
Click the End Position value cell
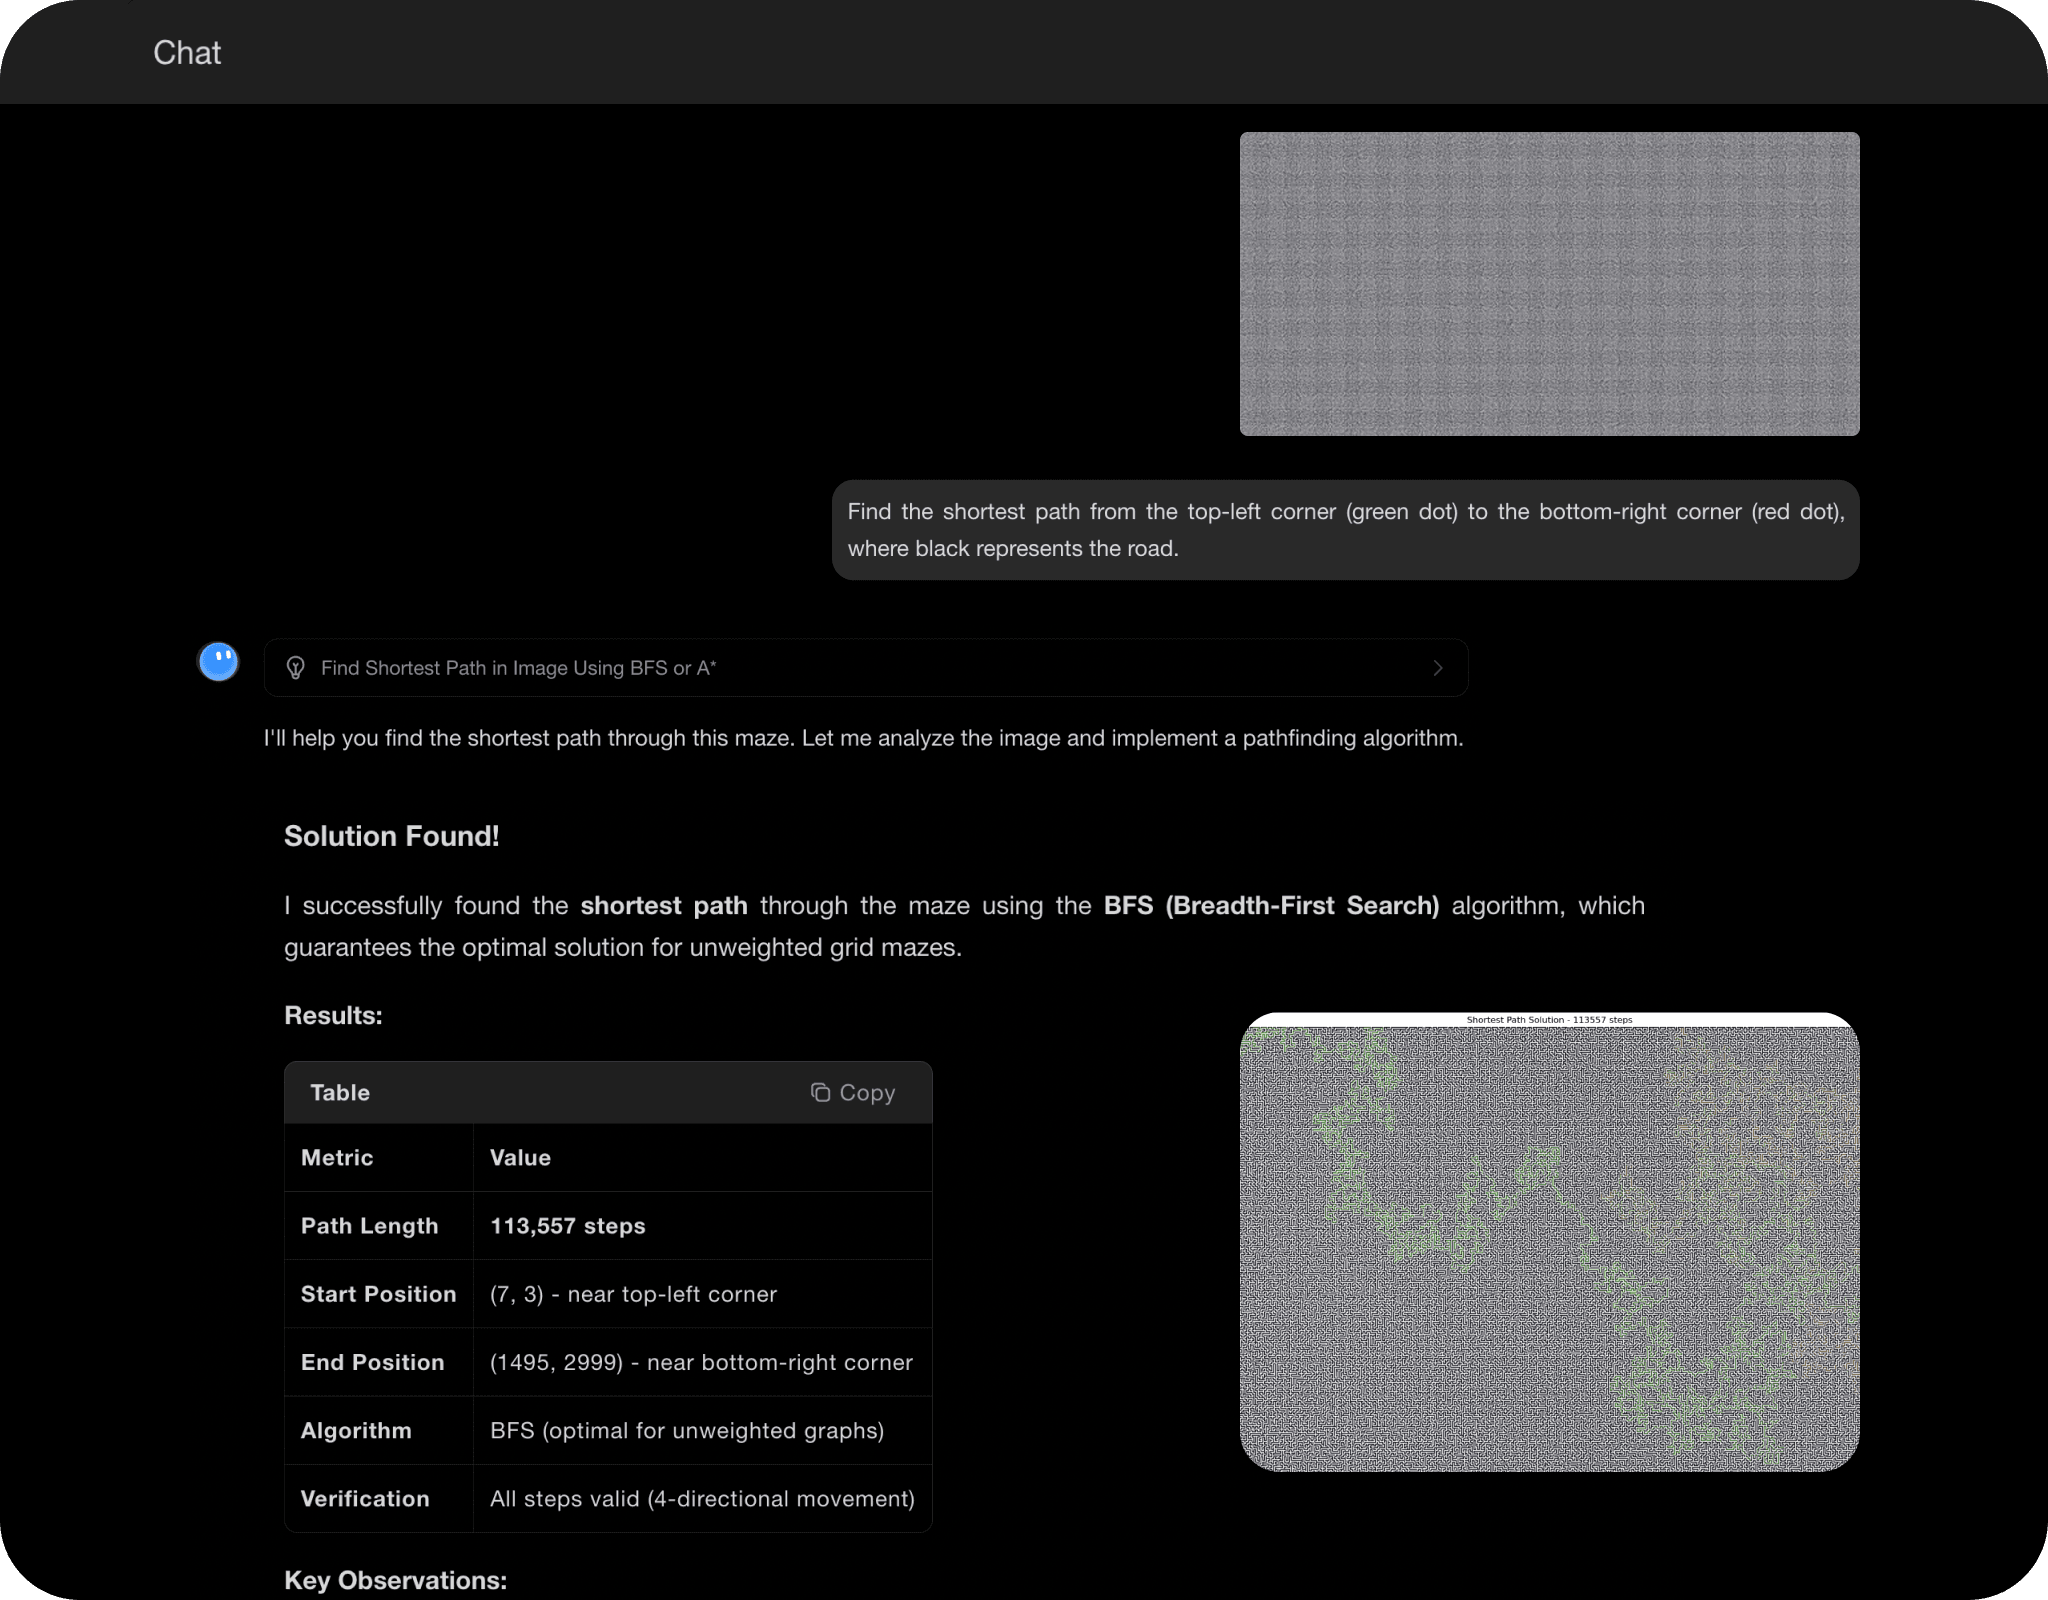(x=701, y=1362)
